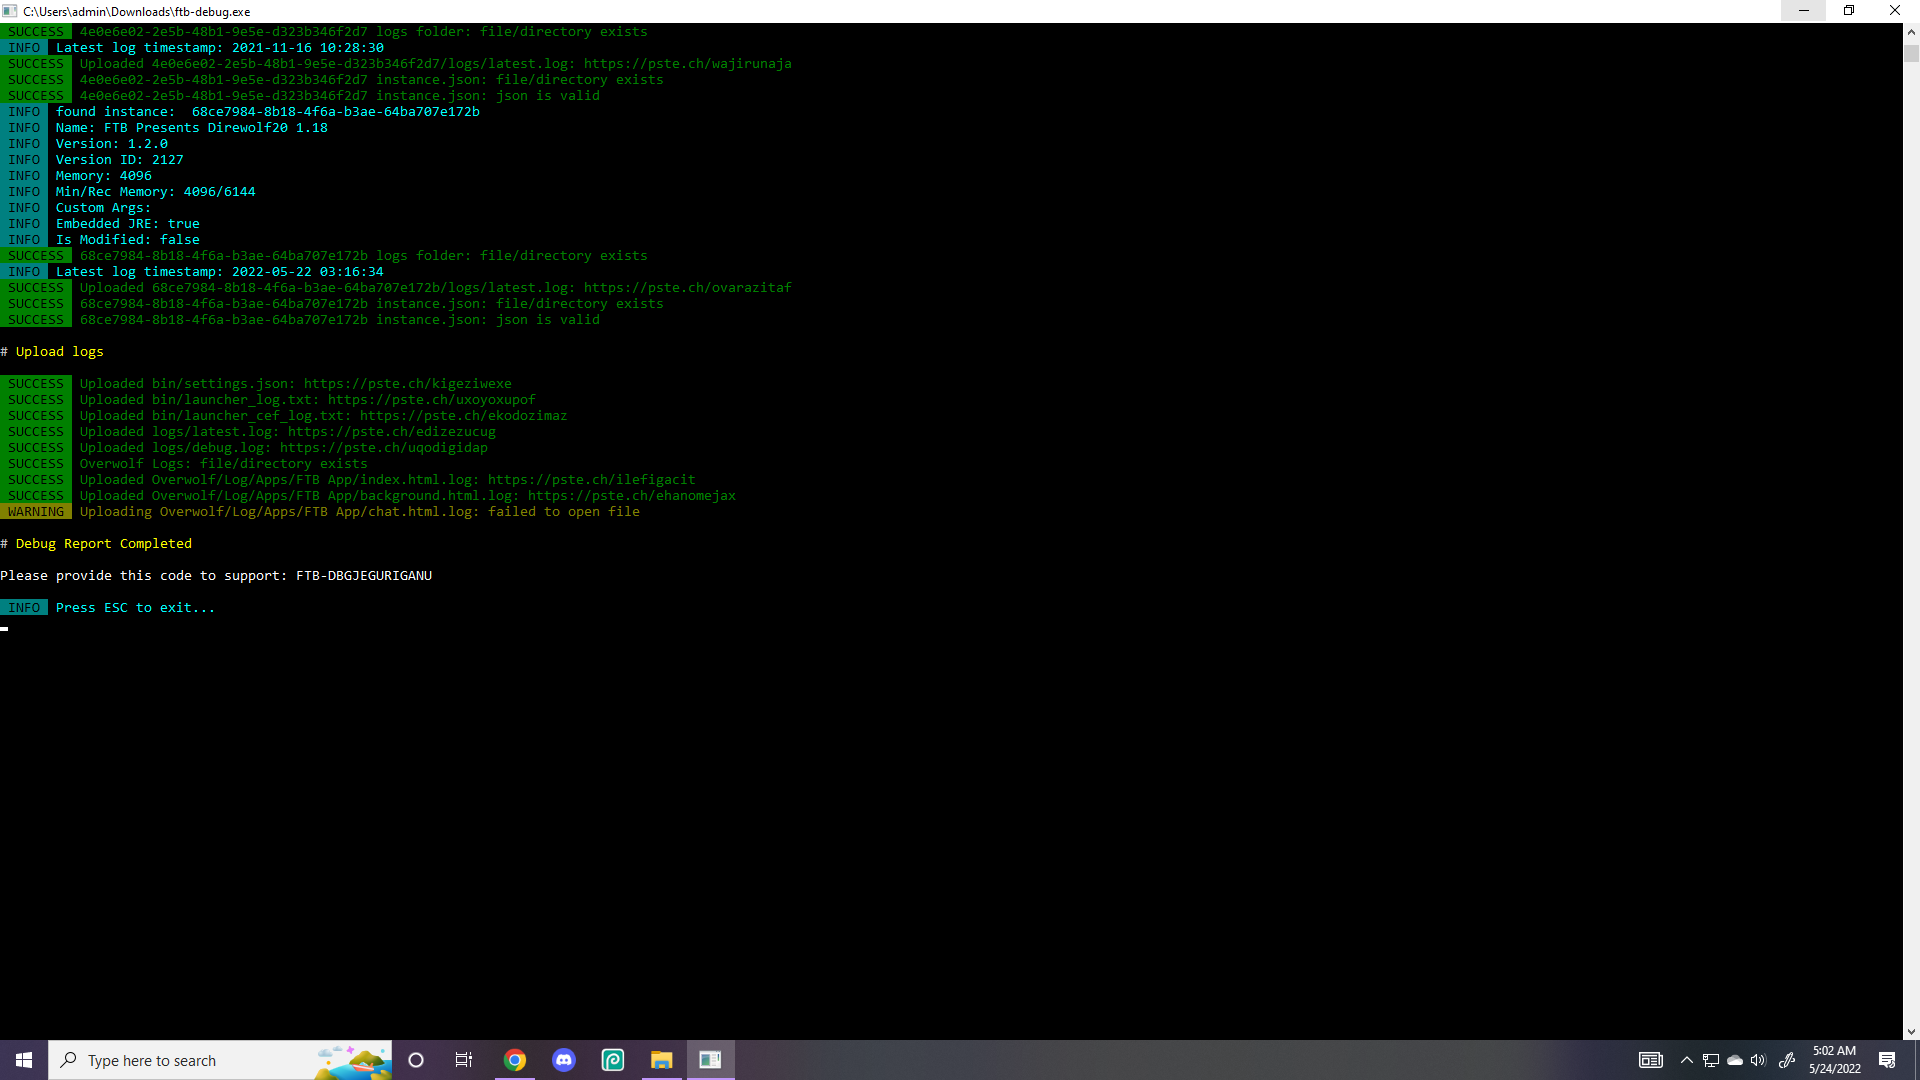Click the 'Custom Args:' line
This screenshot has height=1080, width=1920.
coord(104,208)
